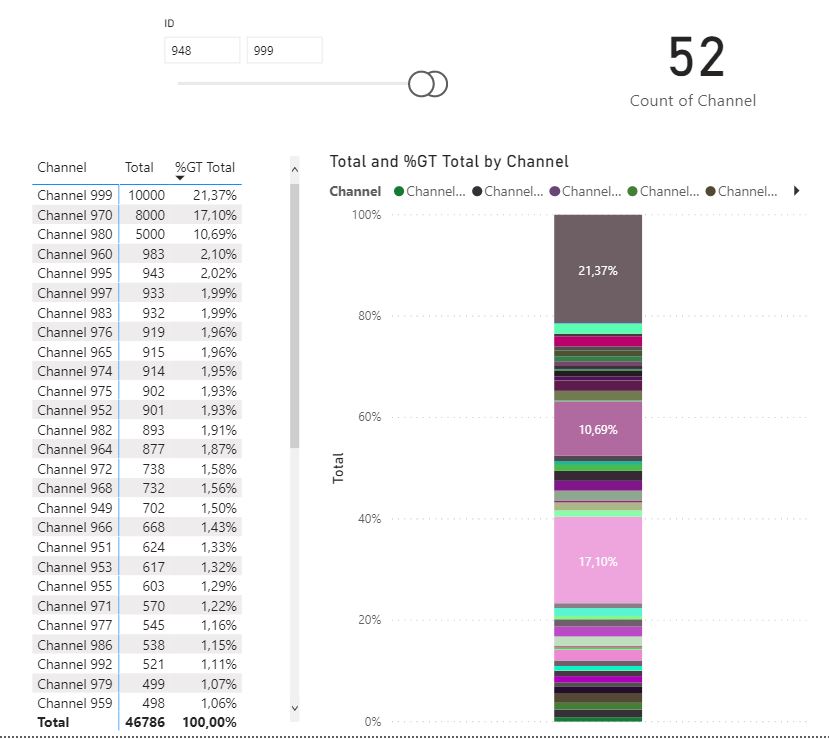The image size is (829, 739).
Task: Select the Channel 992 row
Action: pos(137,664)
